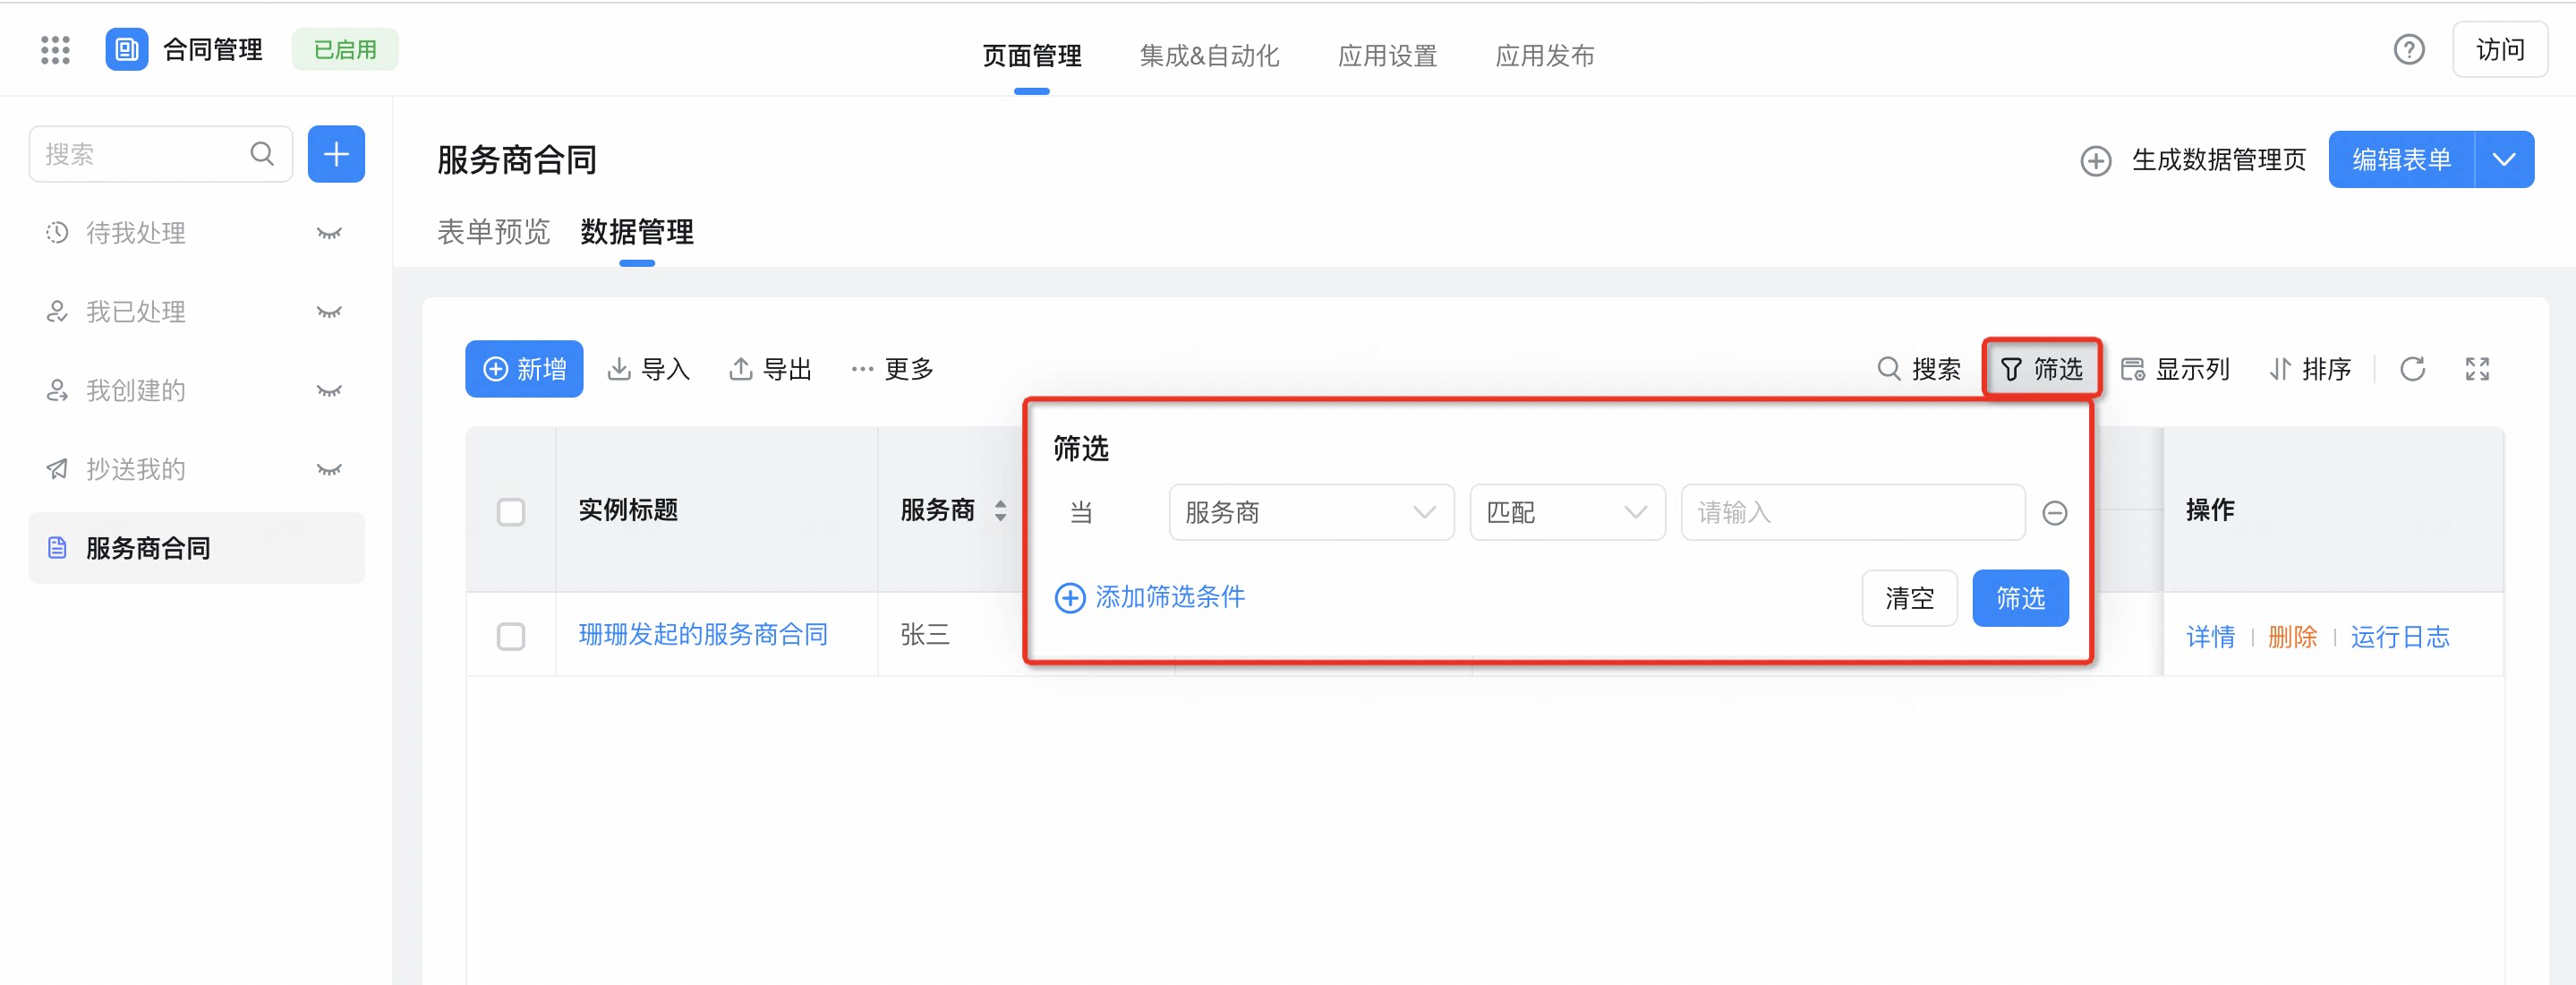
Task: Click the help question mark icon
Action: [x=2408, y=50]
